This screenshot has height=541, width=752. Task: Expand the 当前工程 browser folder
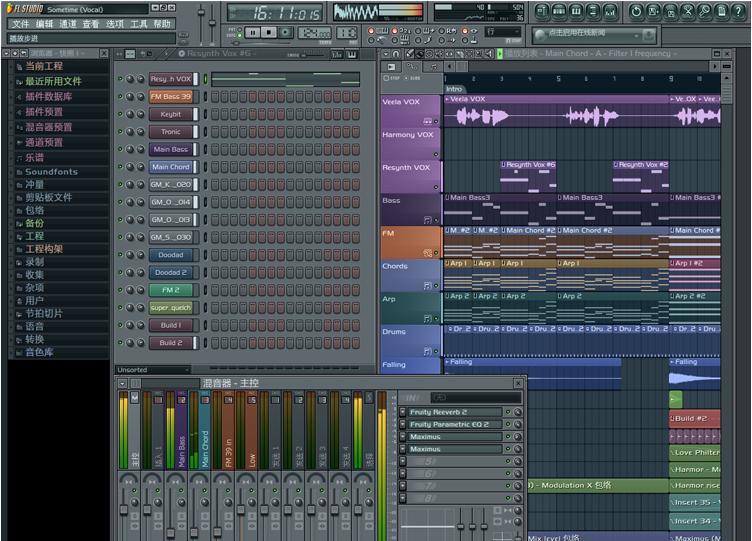click(x=44, y=66)
